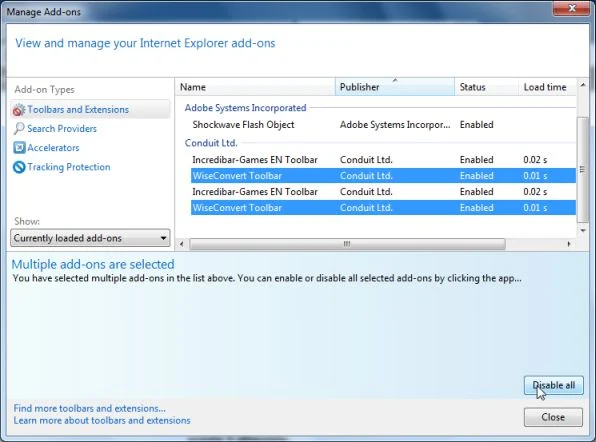Select Search Providers add-on type
This screenshot has width=596, height=442.
click(62, 128)
